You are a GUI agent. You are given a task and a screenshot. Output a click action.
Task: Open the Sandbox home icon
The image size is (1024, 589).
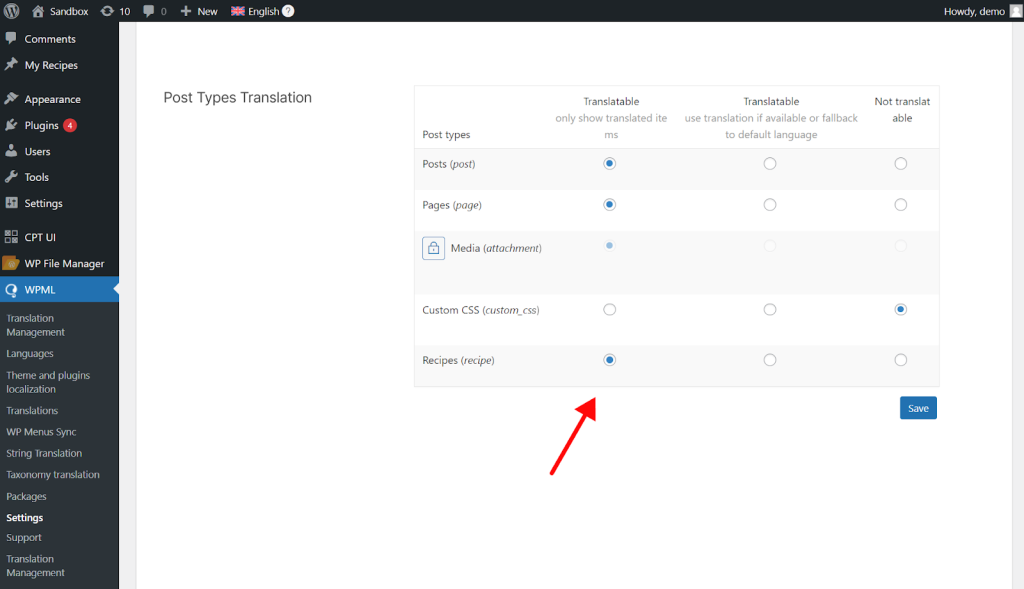(38, 11)
